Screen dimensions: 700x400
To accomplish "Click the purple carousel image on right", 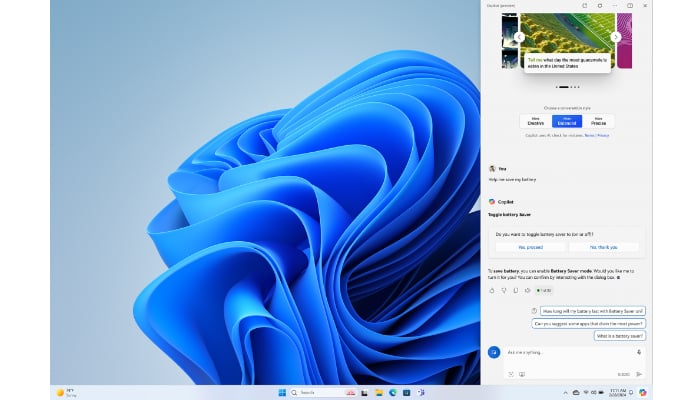I will pyautogui.click(x=625, y=41).
